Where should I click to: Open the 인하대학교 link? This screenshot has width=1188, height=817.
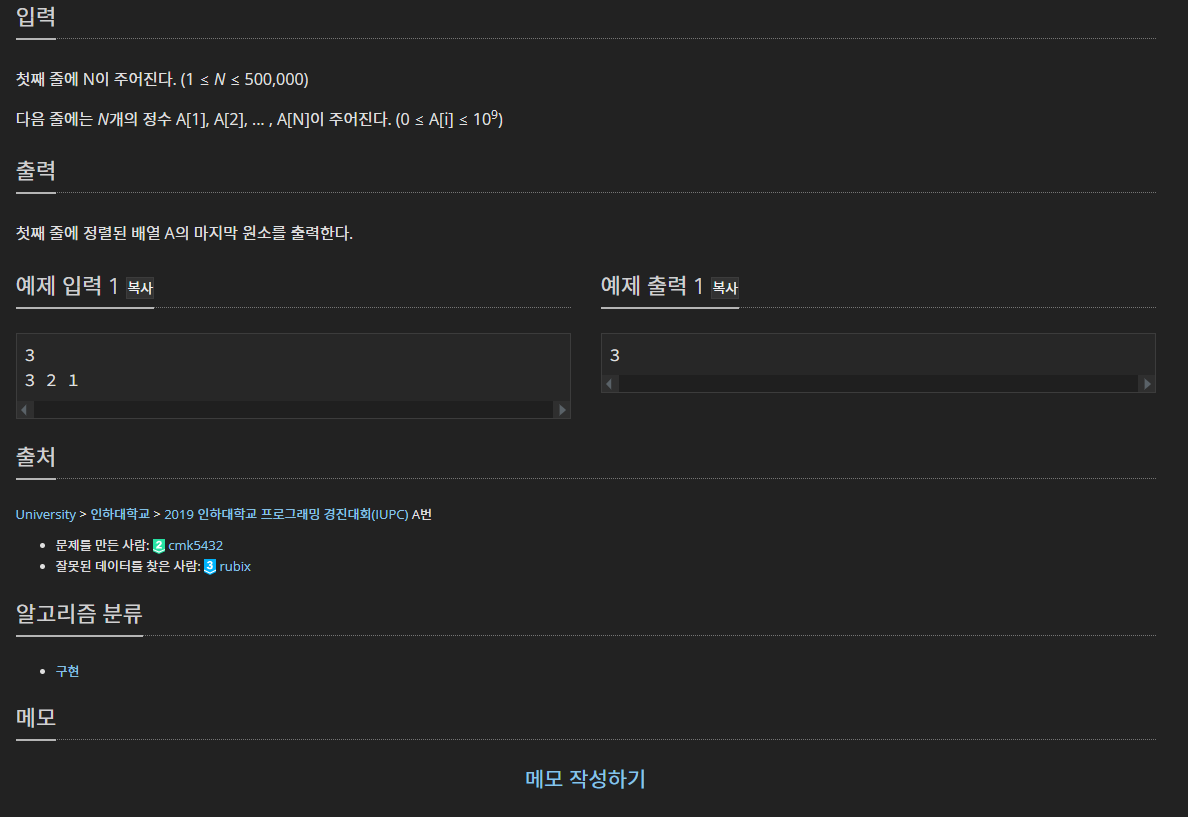point(120,515)
